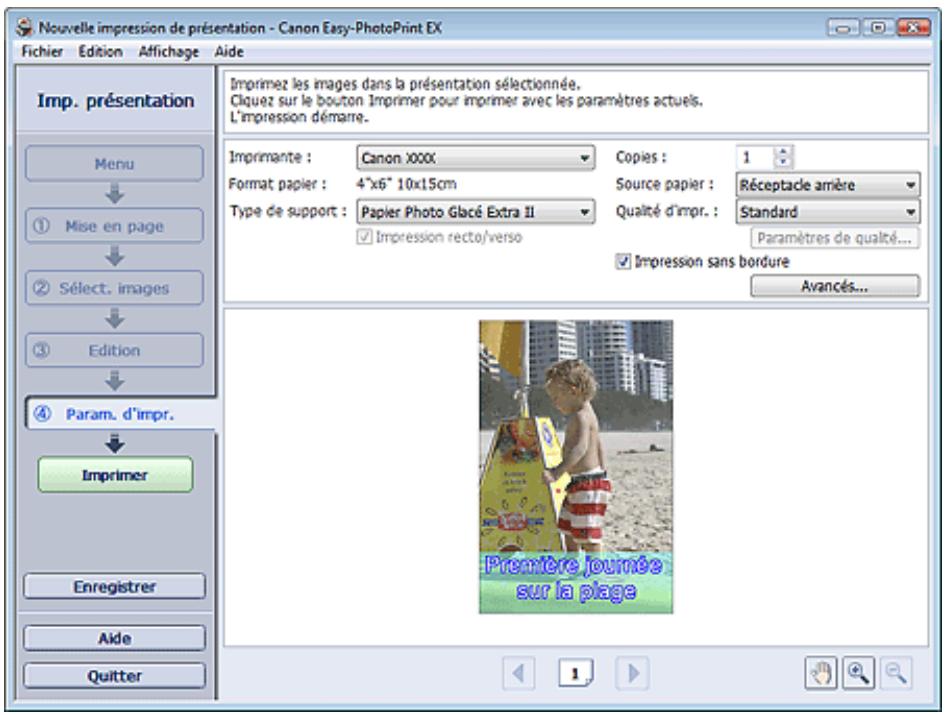
Task: Go to step 3 Edition in sidebar
Action: tap(115, 350)
